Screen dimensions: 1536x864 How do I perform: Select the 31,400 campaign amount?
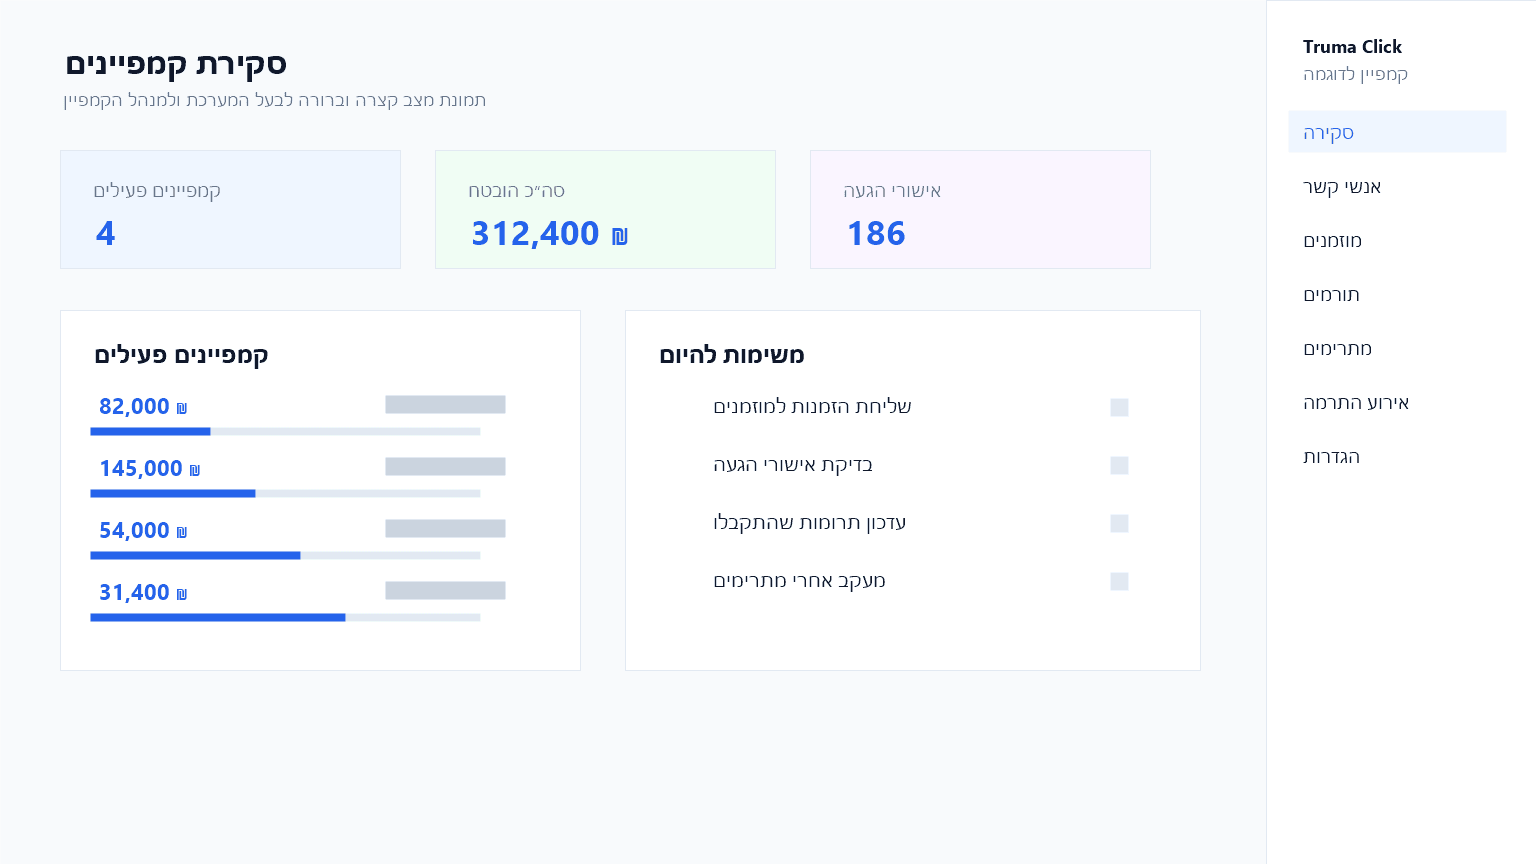(143, 592)
